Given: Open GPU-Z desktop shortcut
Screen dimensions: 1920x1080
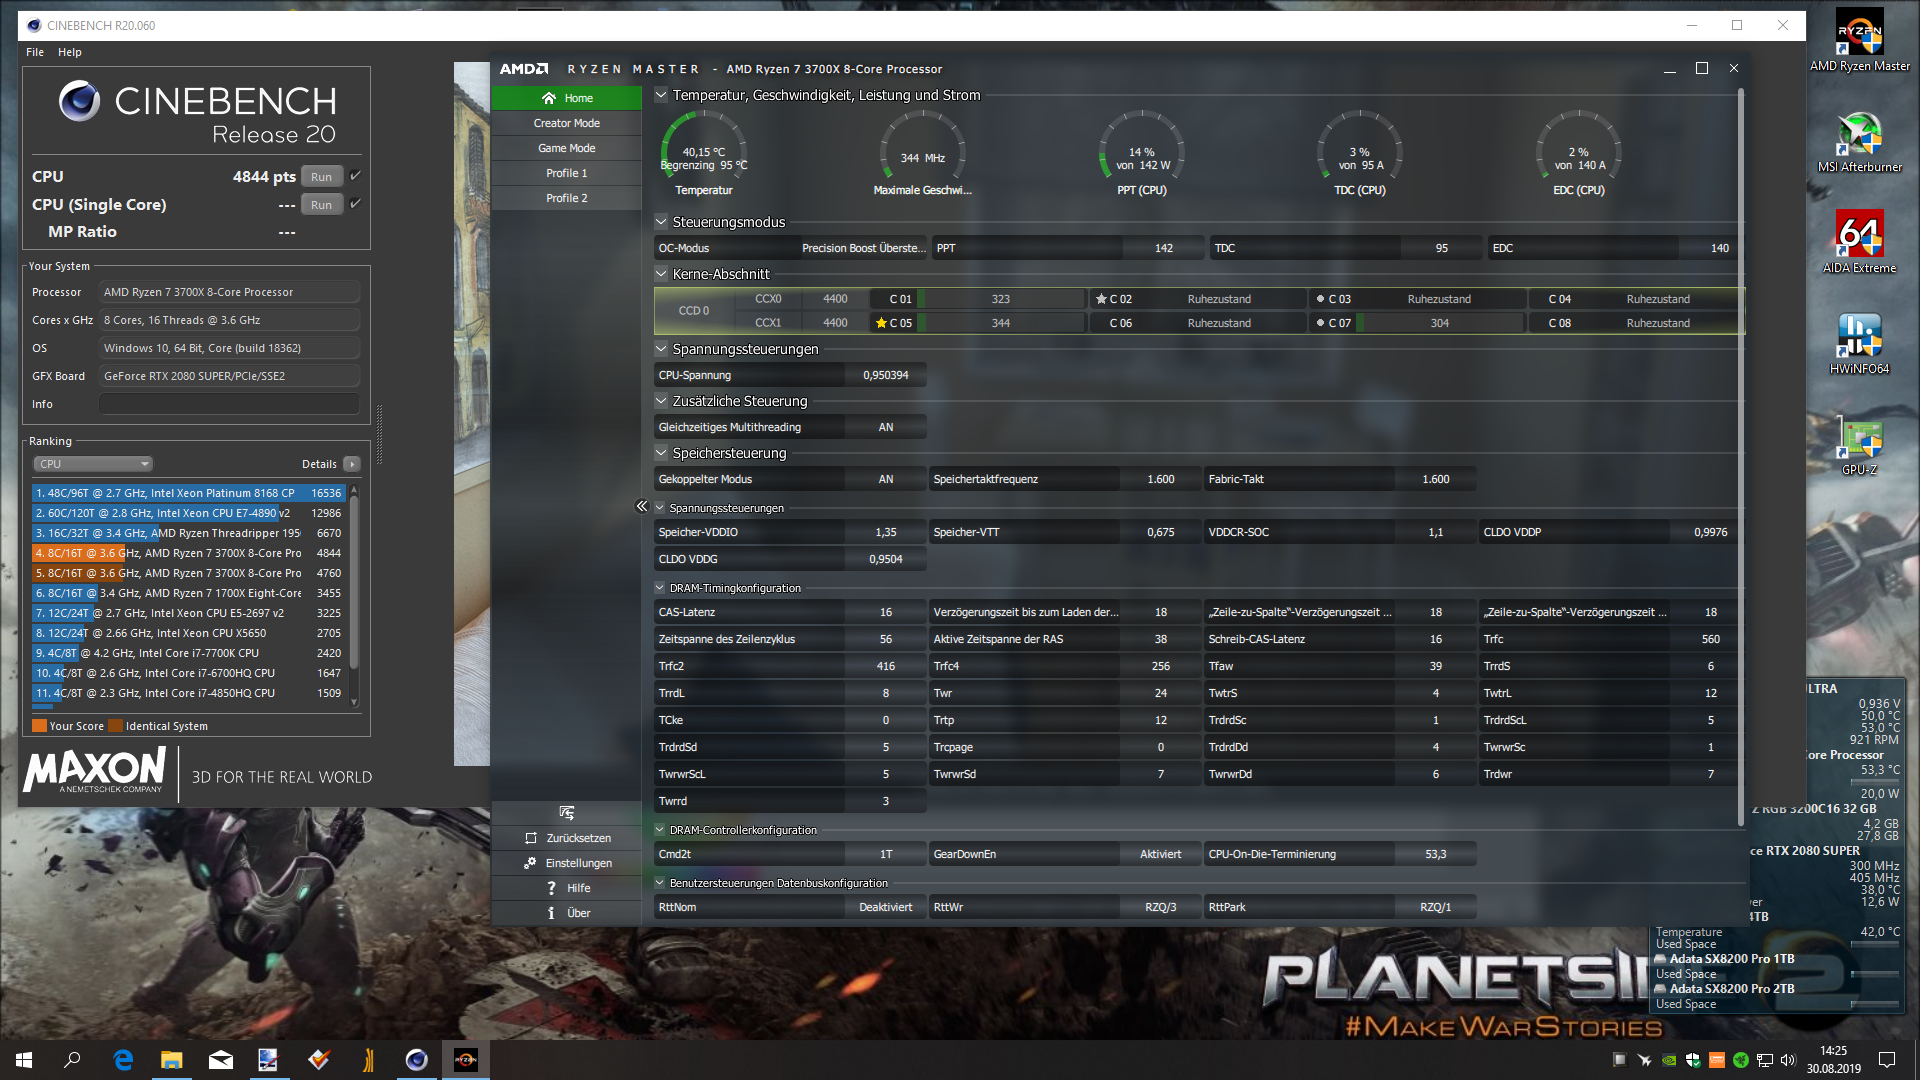Looking at the screenshot, I should click(1859, 438).
